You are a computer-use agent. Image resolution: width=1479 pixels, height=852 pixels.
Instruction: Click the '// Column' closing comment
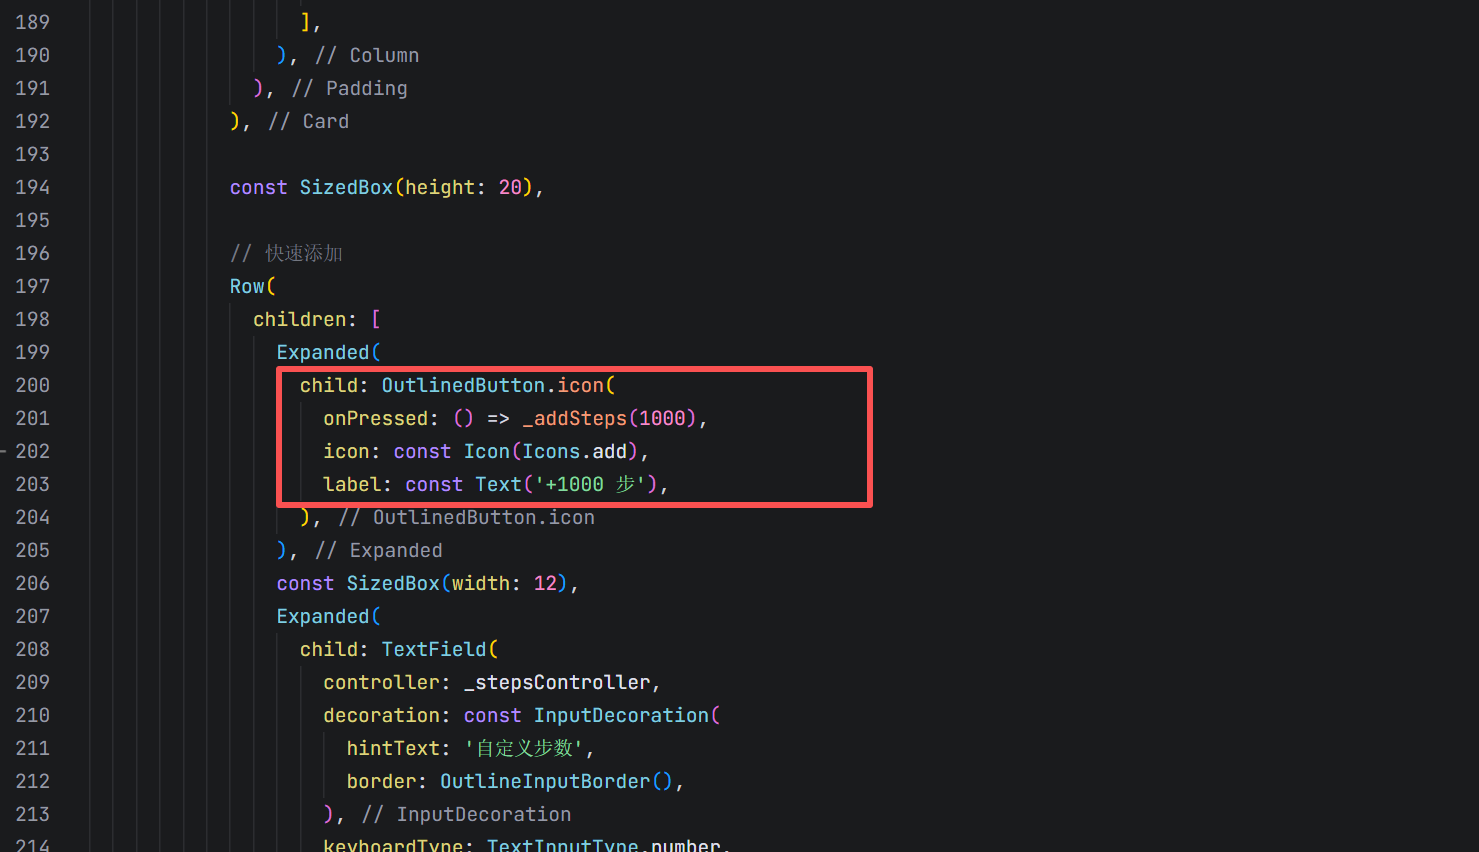(367, 55)
